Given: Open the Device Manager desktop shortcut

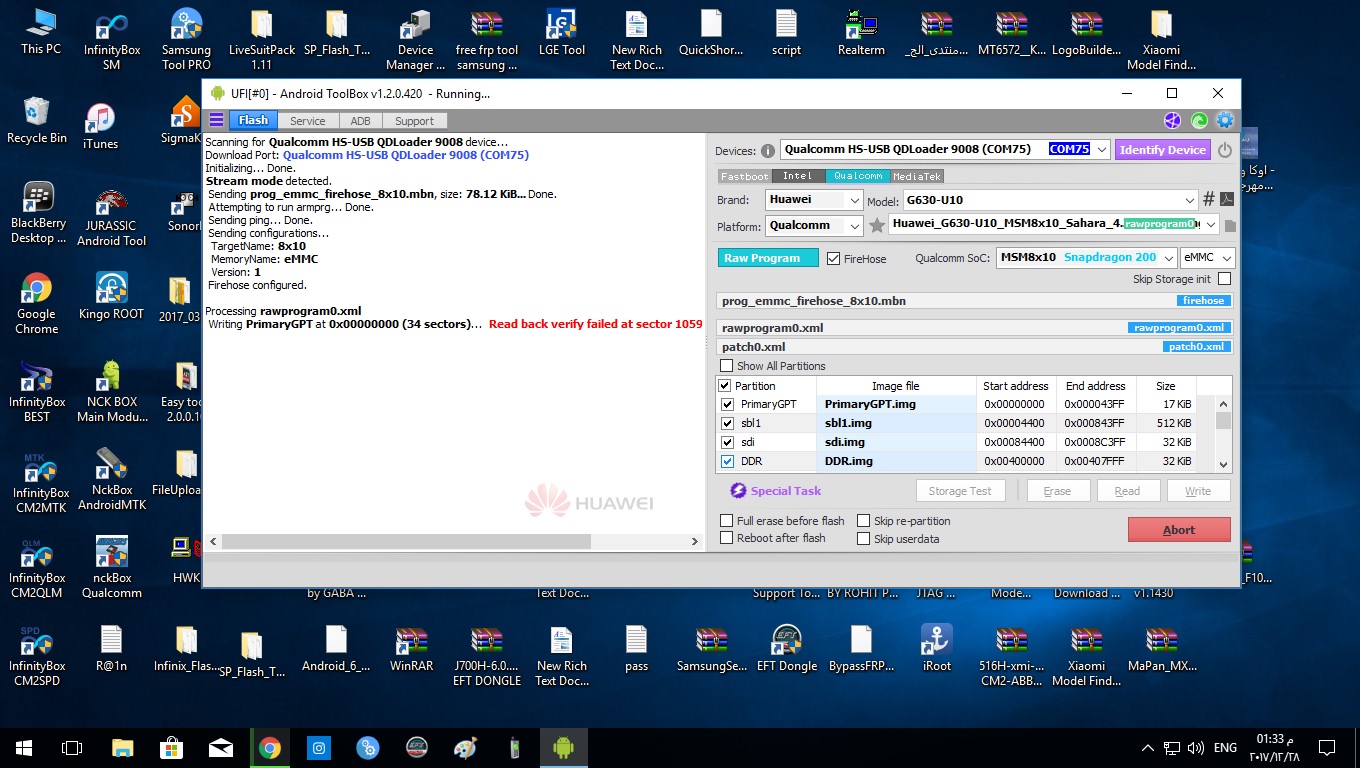Looking at the screenshot, I should (416, 40).
